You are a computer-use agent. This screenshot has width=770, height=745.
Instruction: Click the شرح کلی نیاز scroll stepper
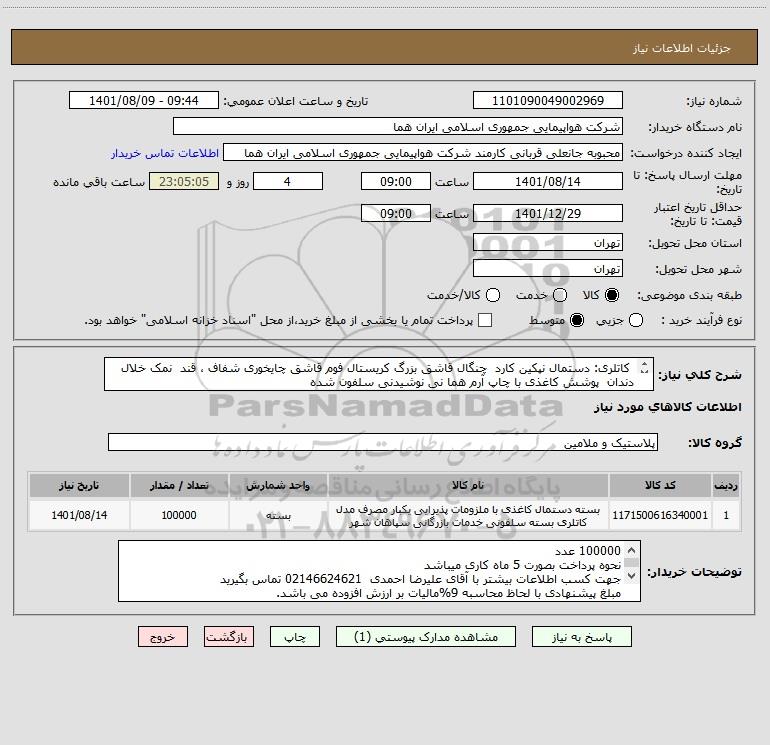(x=644, y=367)
